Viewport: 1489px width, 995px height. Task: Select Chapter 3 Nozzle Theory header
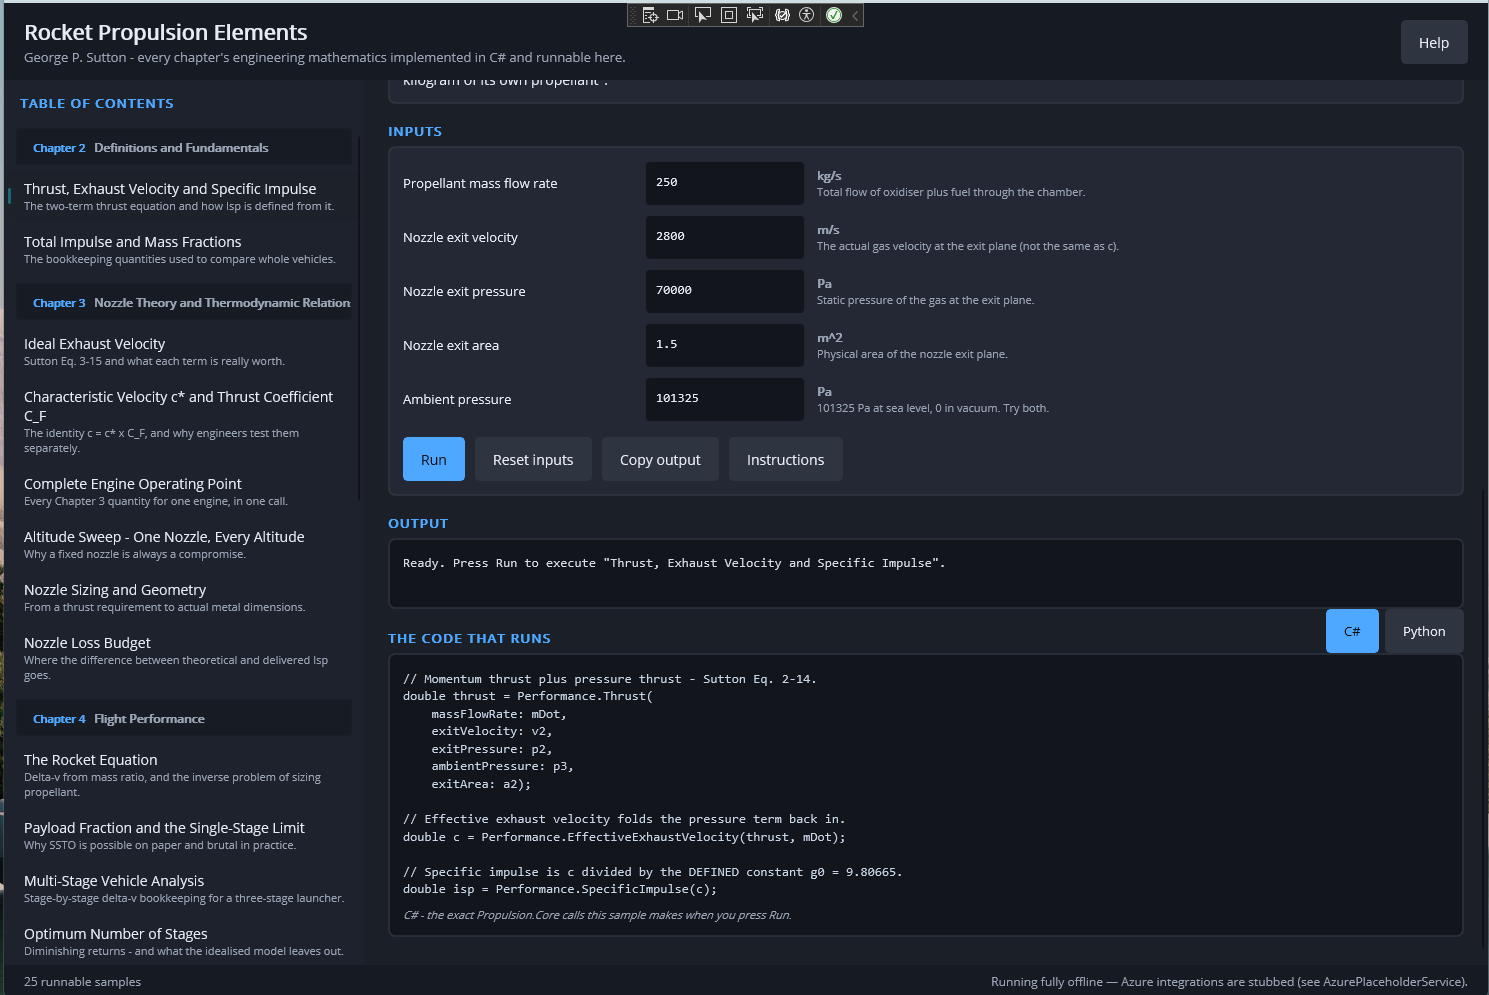[184, 302]
